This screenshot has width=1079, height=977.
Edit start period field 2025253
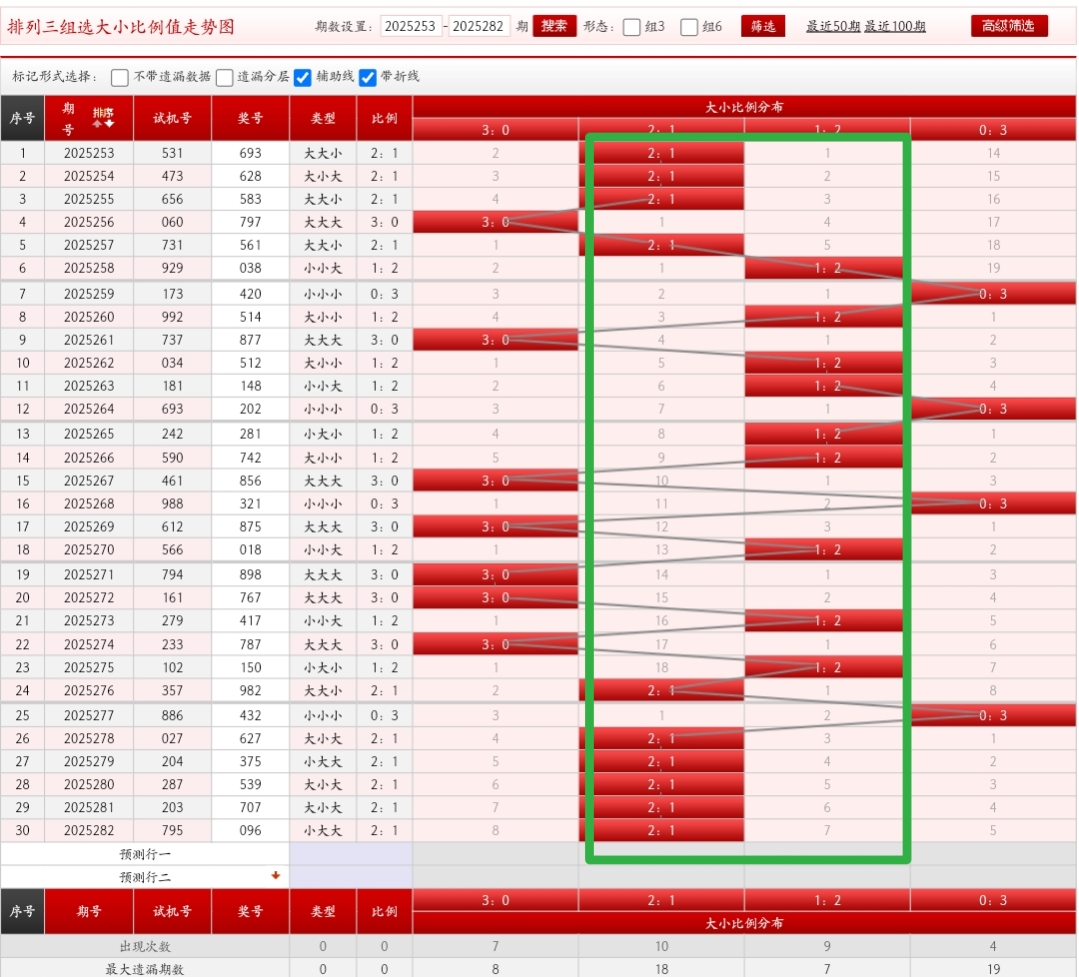(x=410, y=26)
